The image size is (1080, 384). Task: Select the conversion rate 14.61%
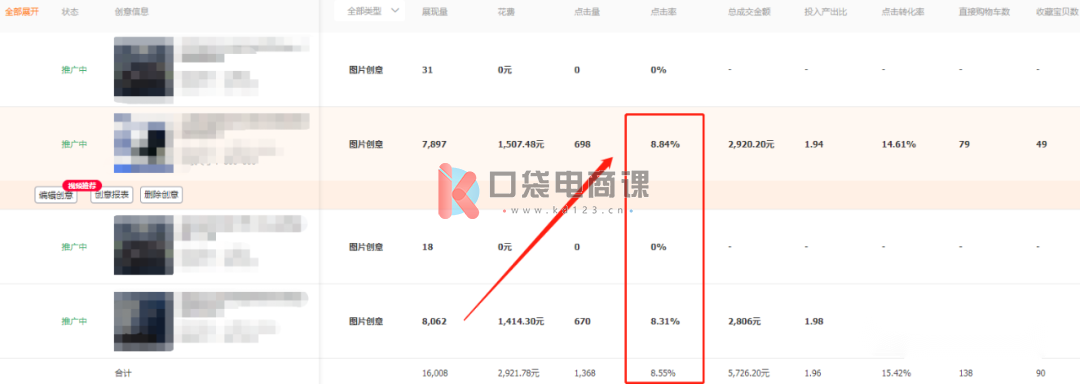pos(898,144)
